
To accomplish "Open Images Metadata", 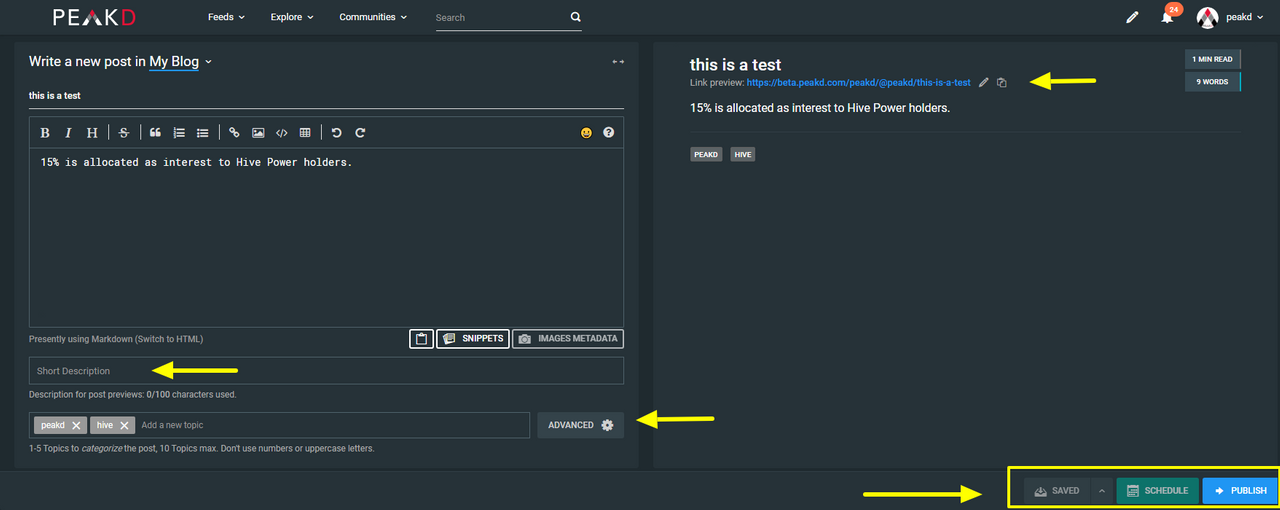I will pos(568,339).
